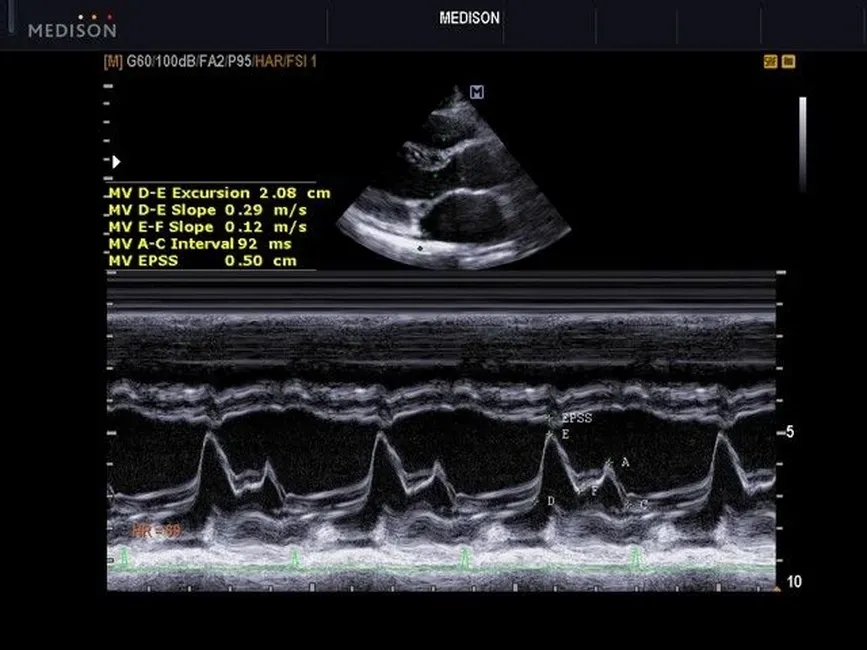The width and height of the screenshot is (867, 650).
Task: Select the D point marker on the waveform
Action: (x=550, y=500)
